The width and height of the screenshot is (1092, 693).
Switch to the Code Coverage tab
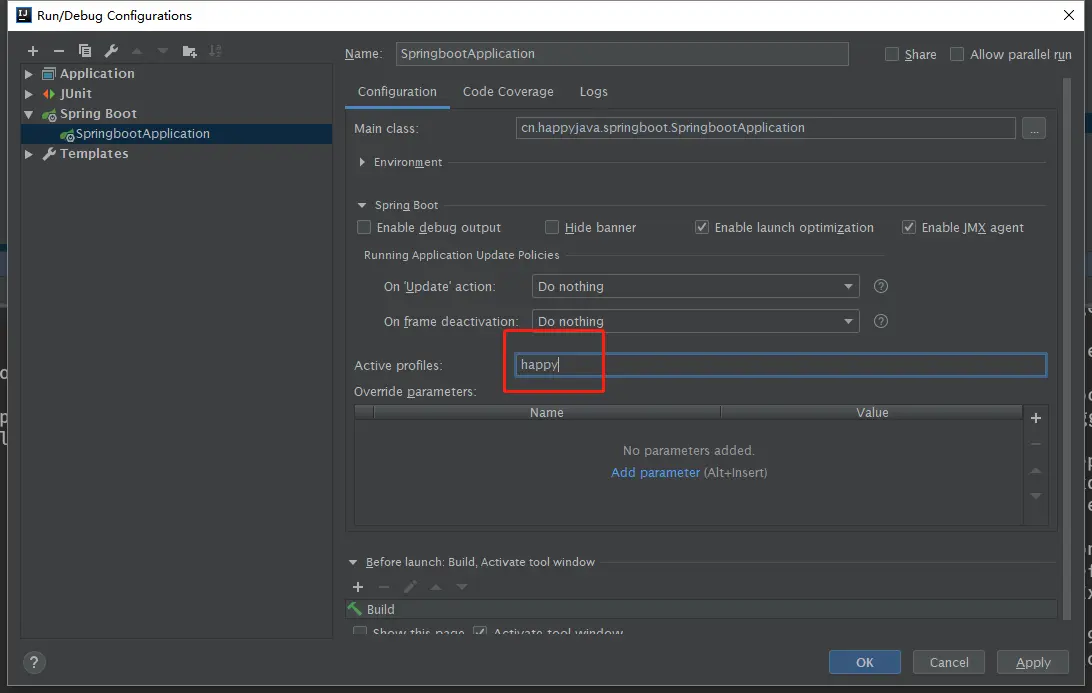(508, 92)
